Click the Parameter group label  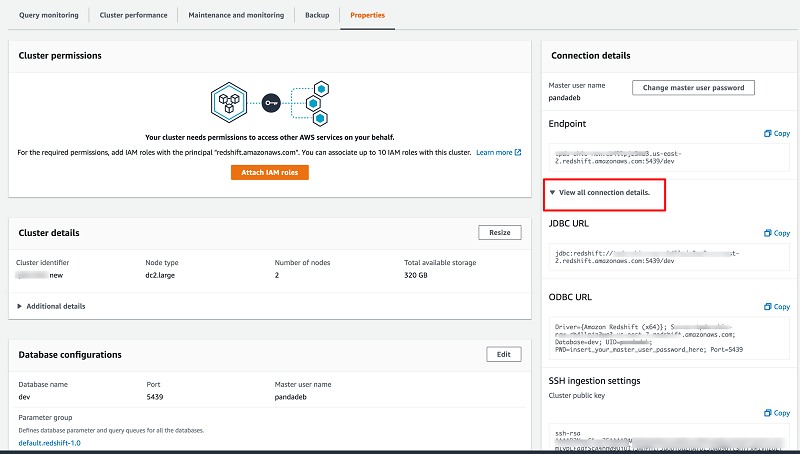45,418
